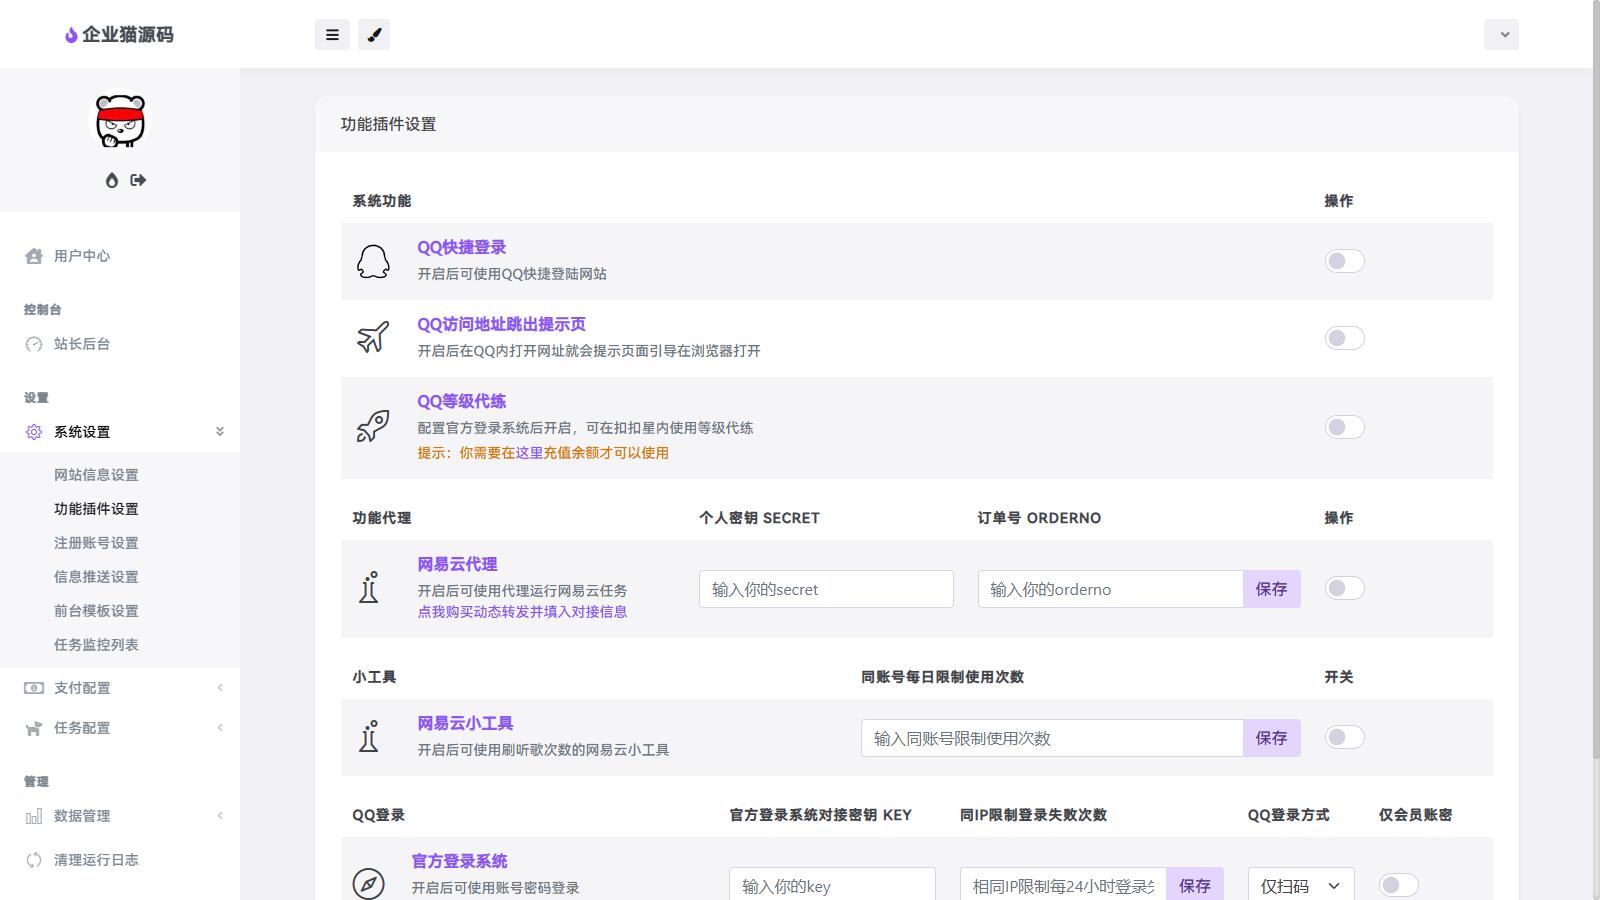This screenshot has width=1600, height=900.
Task: Open the top-right header dropdown arrow
Action: [1501, 35]
